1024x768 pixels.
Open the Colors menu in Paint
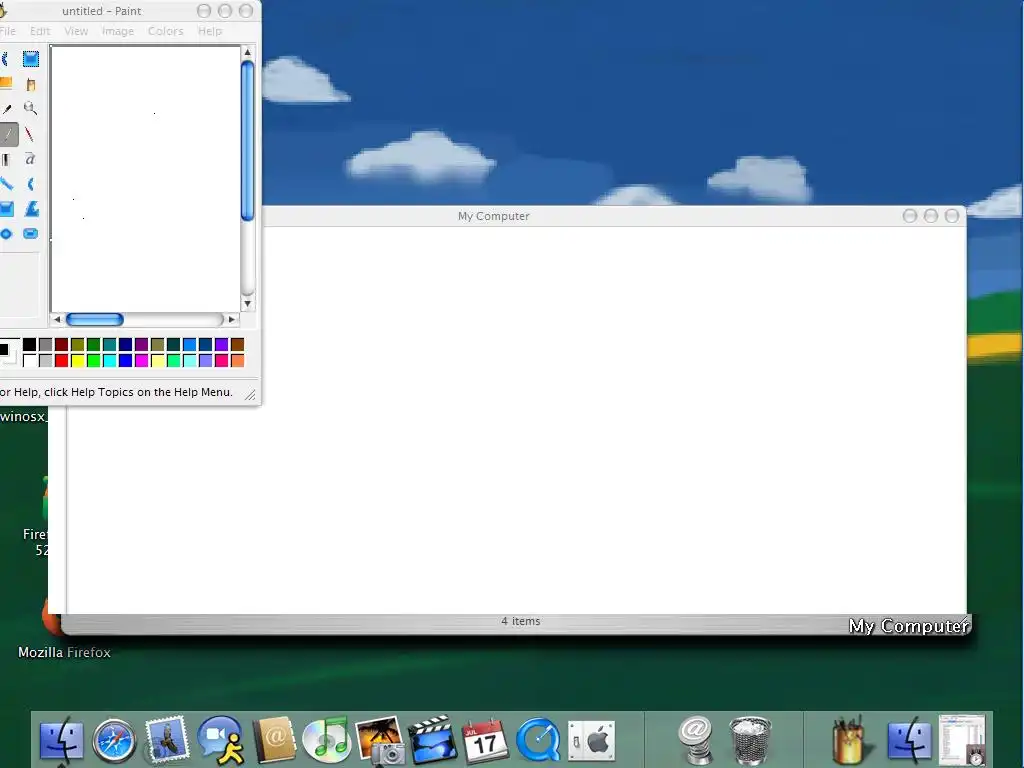click(x=165, y=31)
